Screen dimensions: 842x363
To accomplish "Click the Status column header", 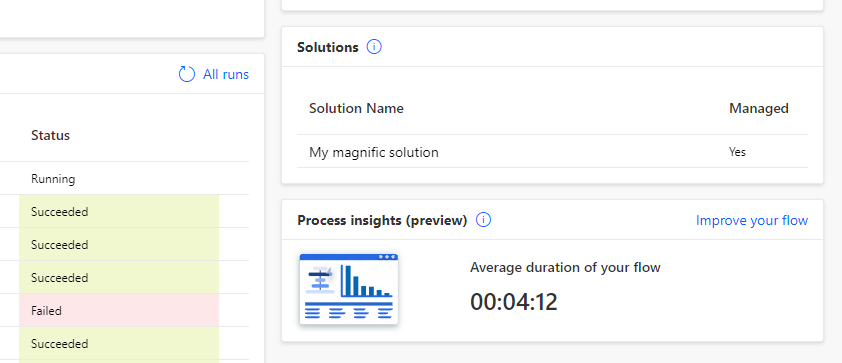I will tap(50, 135).
